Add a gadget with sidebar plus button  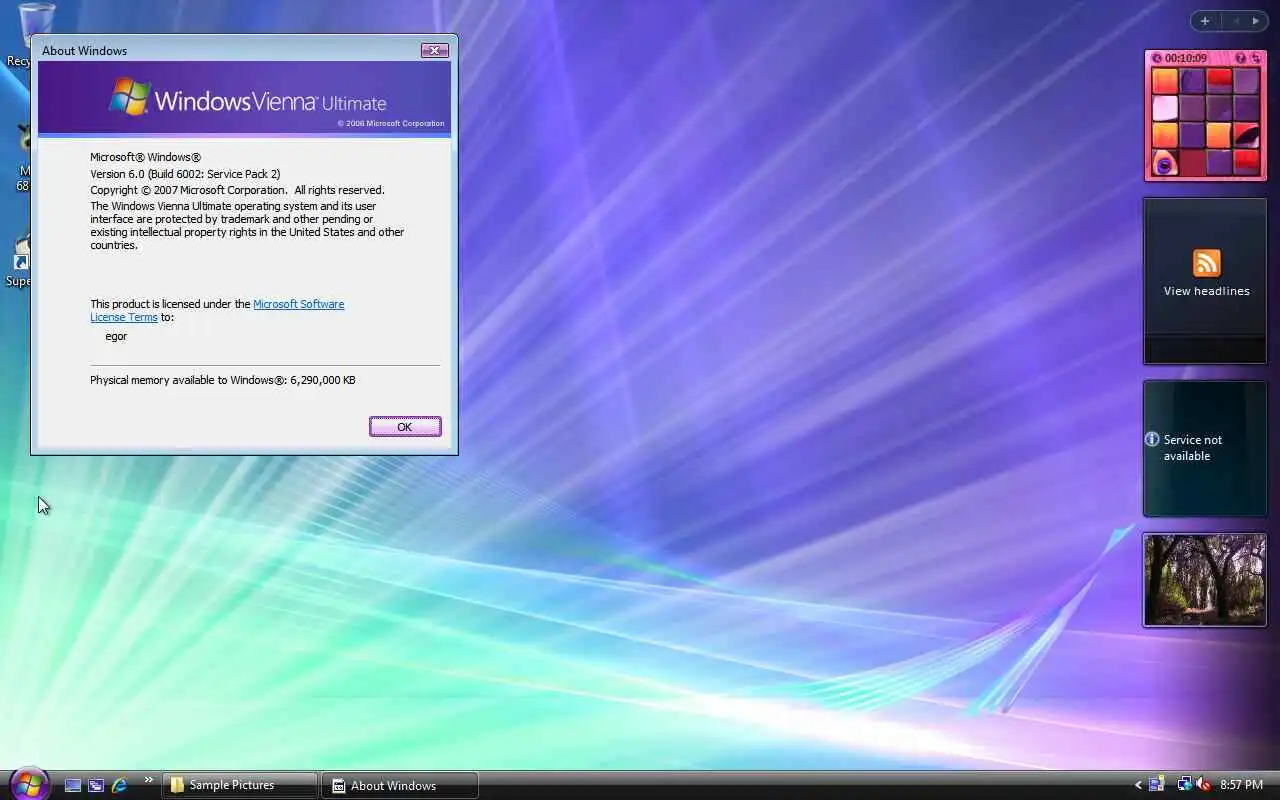[1205, 21]
